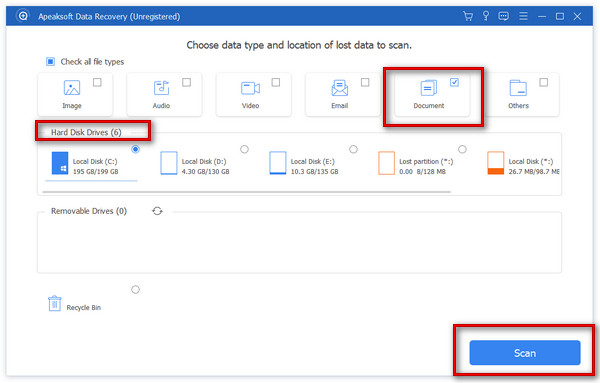The image size is (600, 383).
Task: Enable the Video checkbox
Action: [276, 82]
